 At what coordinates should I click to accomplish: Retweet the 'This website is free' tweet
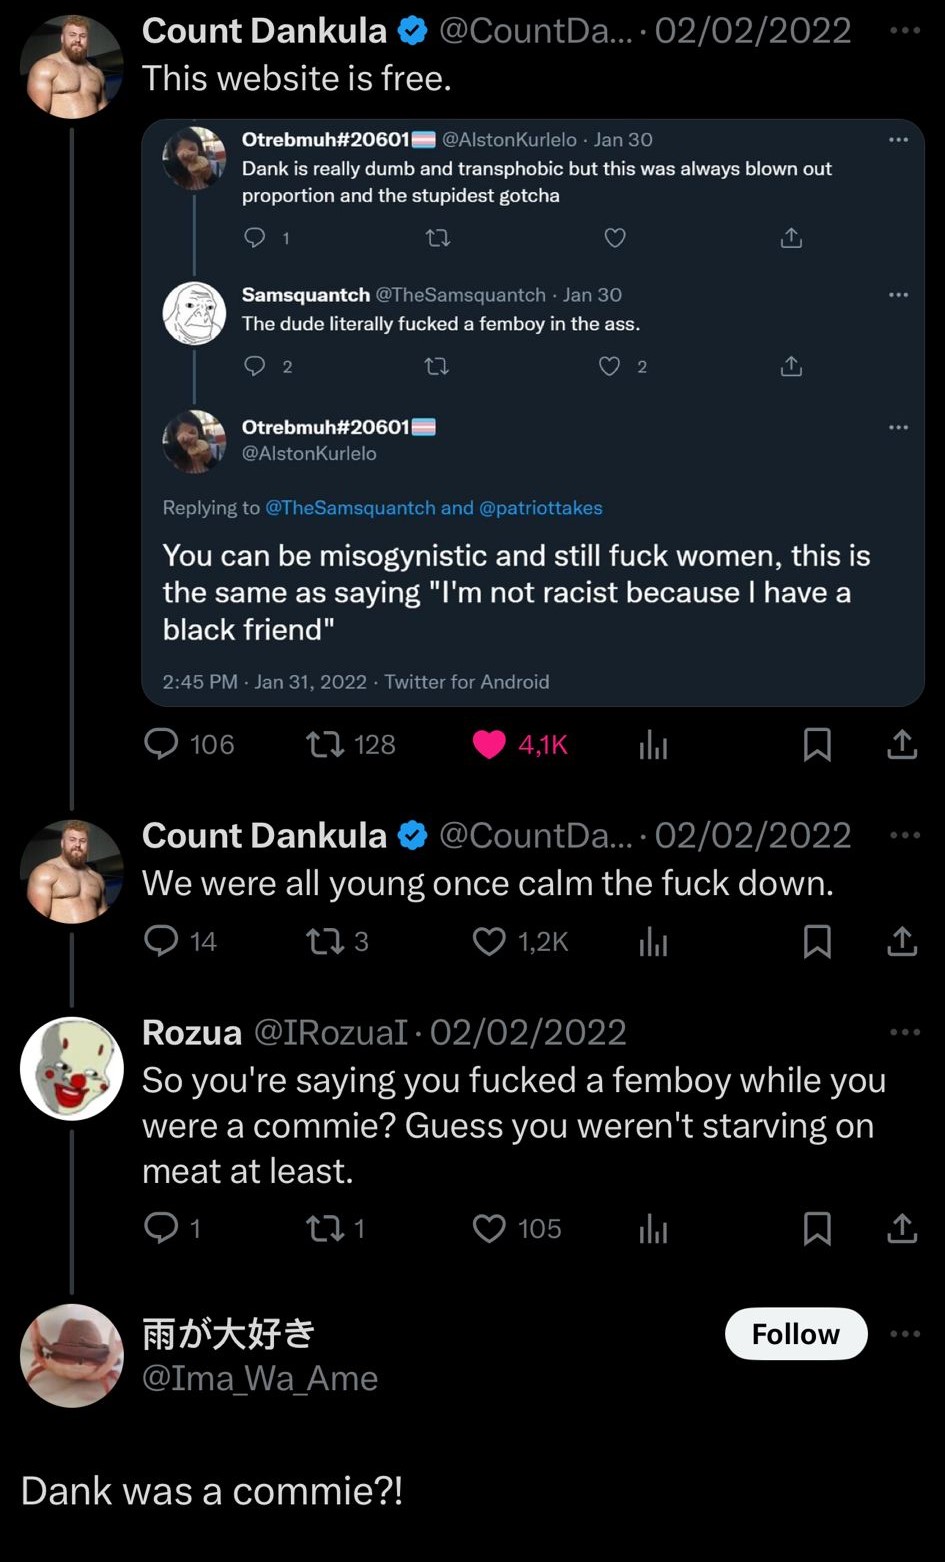325,744
